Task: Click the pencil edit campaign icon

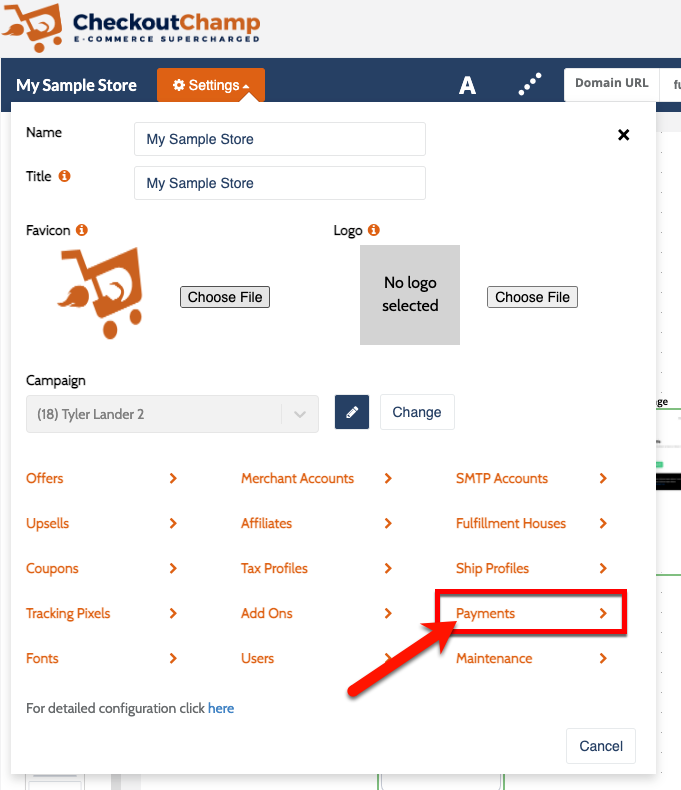Action: pyautogui.click(x=352, y=412)
